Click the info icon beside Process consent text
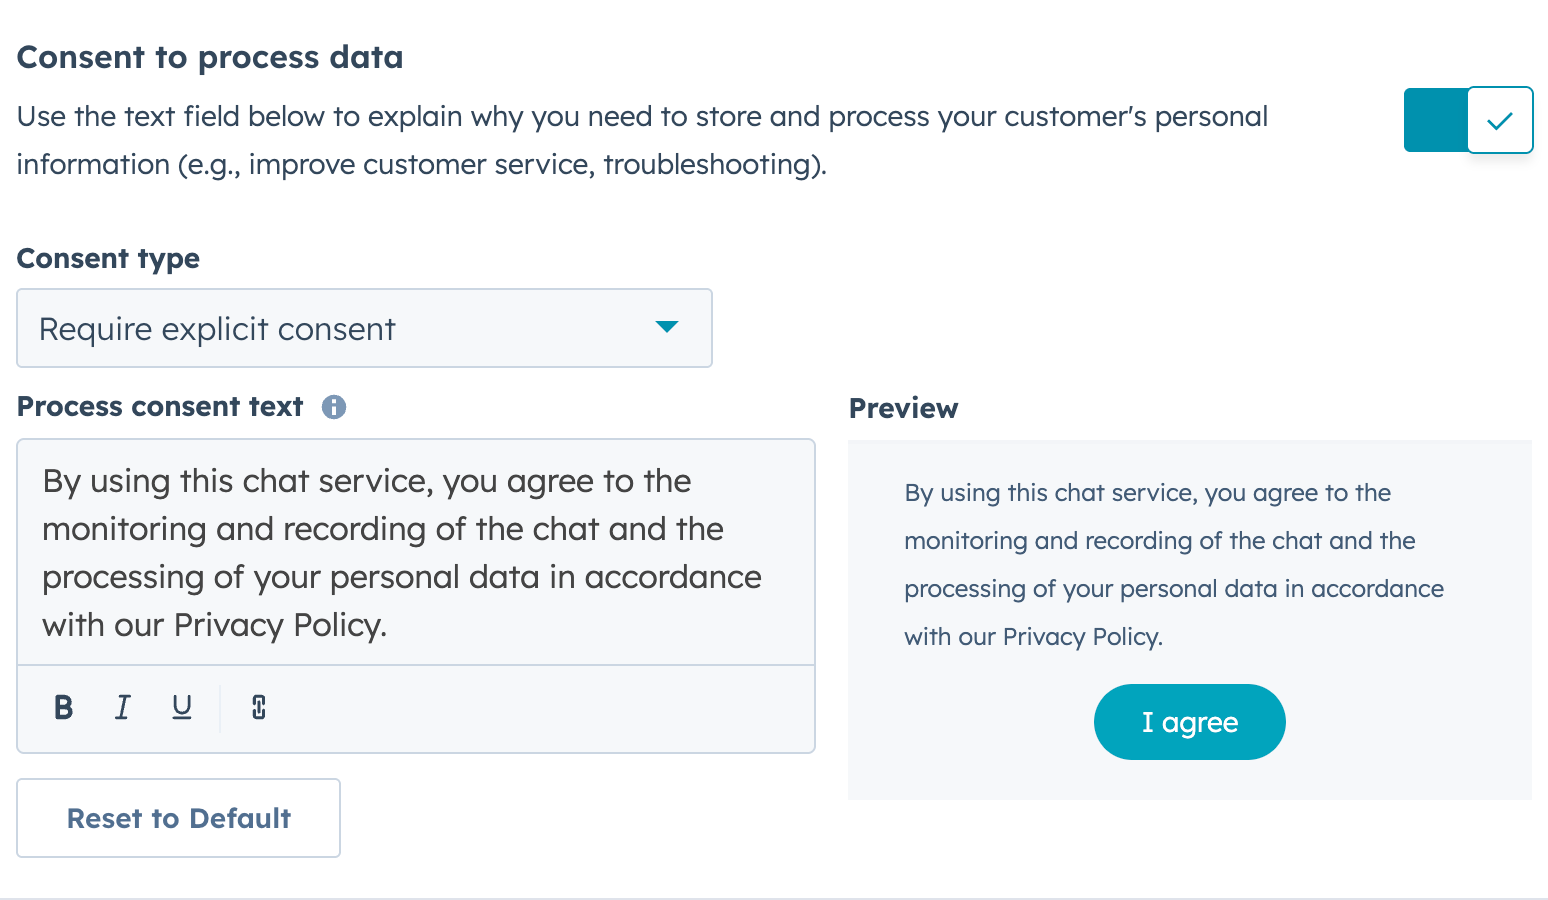 pos(334,407)
